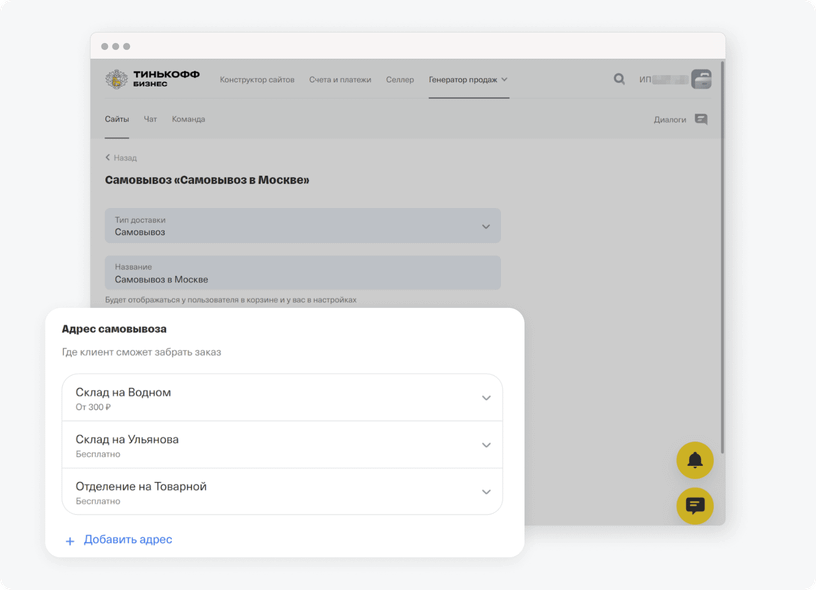Expand the Склад на Ульянова address row

(x=282, y=445)
